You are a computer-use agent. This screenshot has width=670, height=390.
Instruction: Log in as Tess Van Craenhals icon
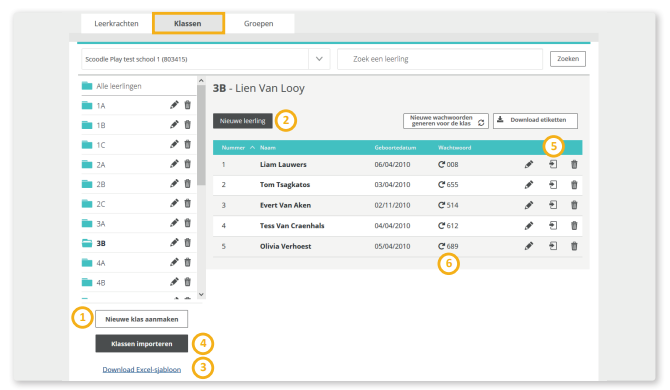[x=553, y=225]
